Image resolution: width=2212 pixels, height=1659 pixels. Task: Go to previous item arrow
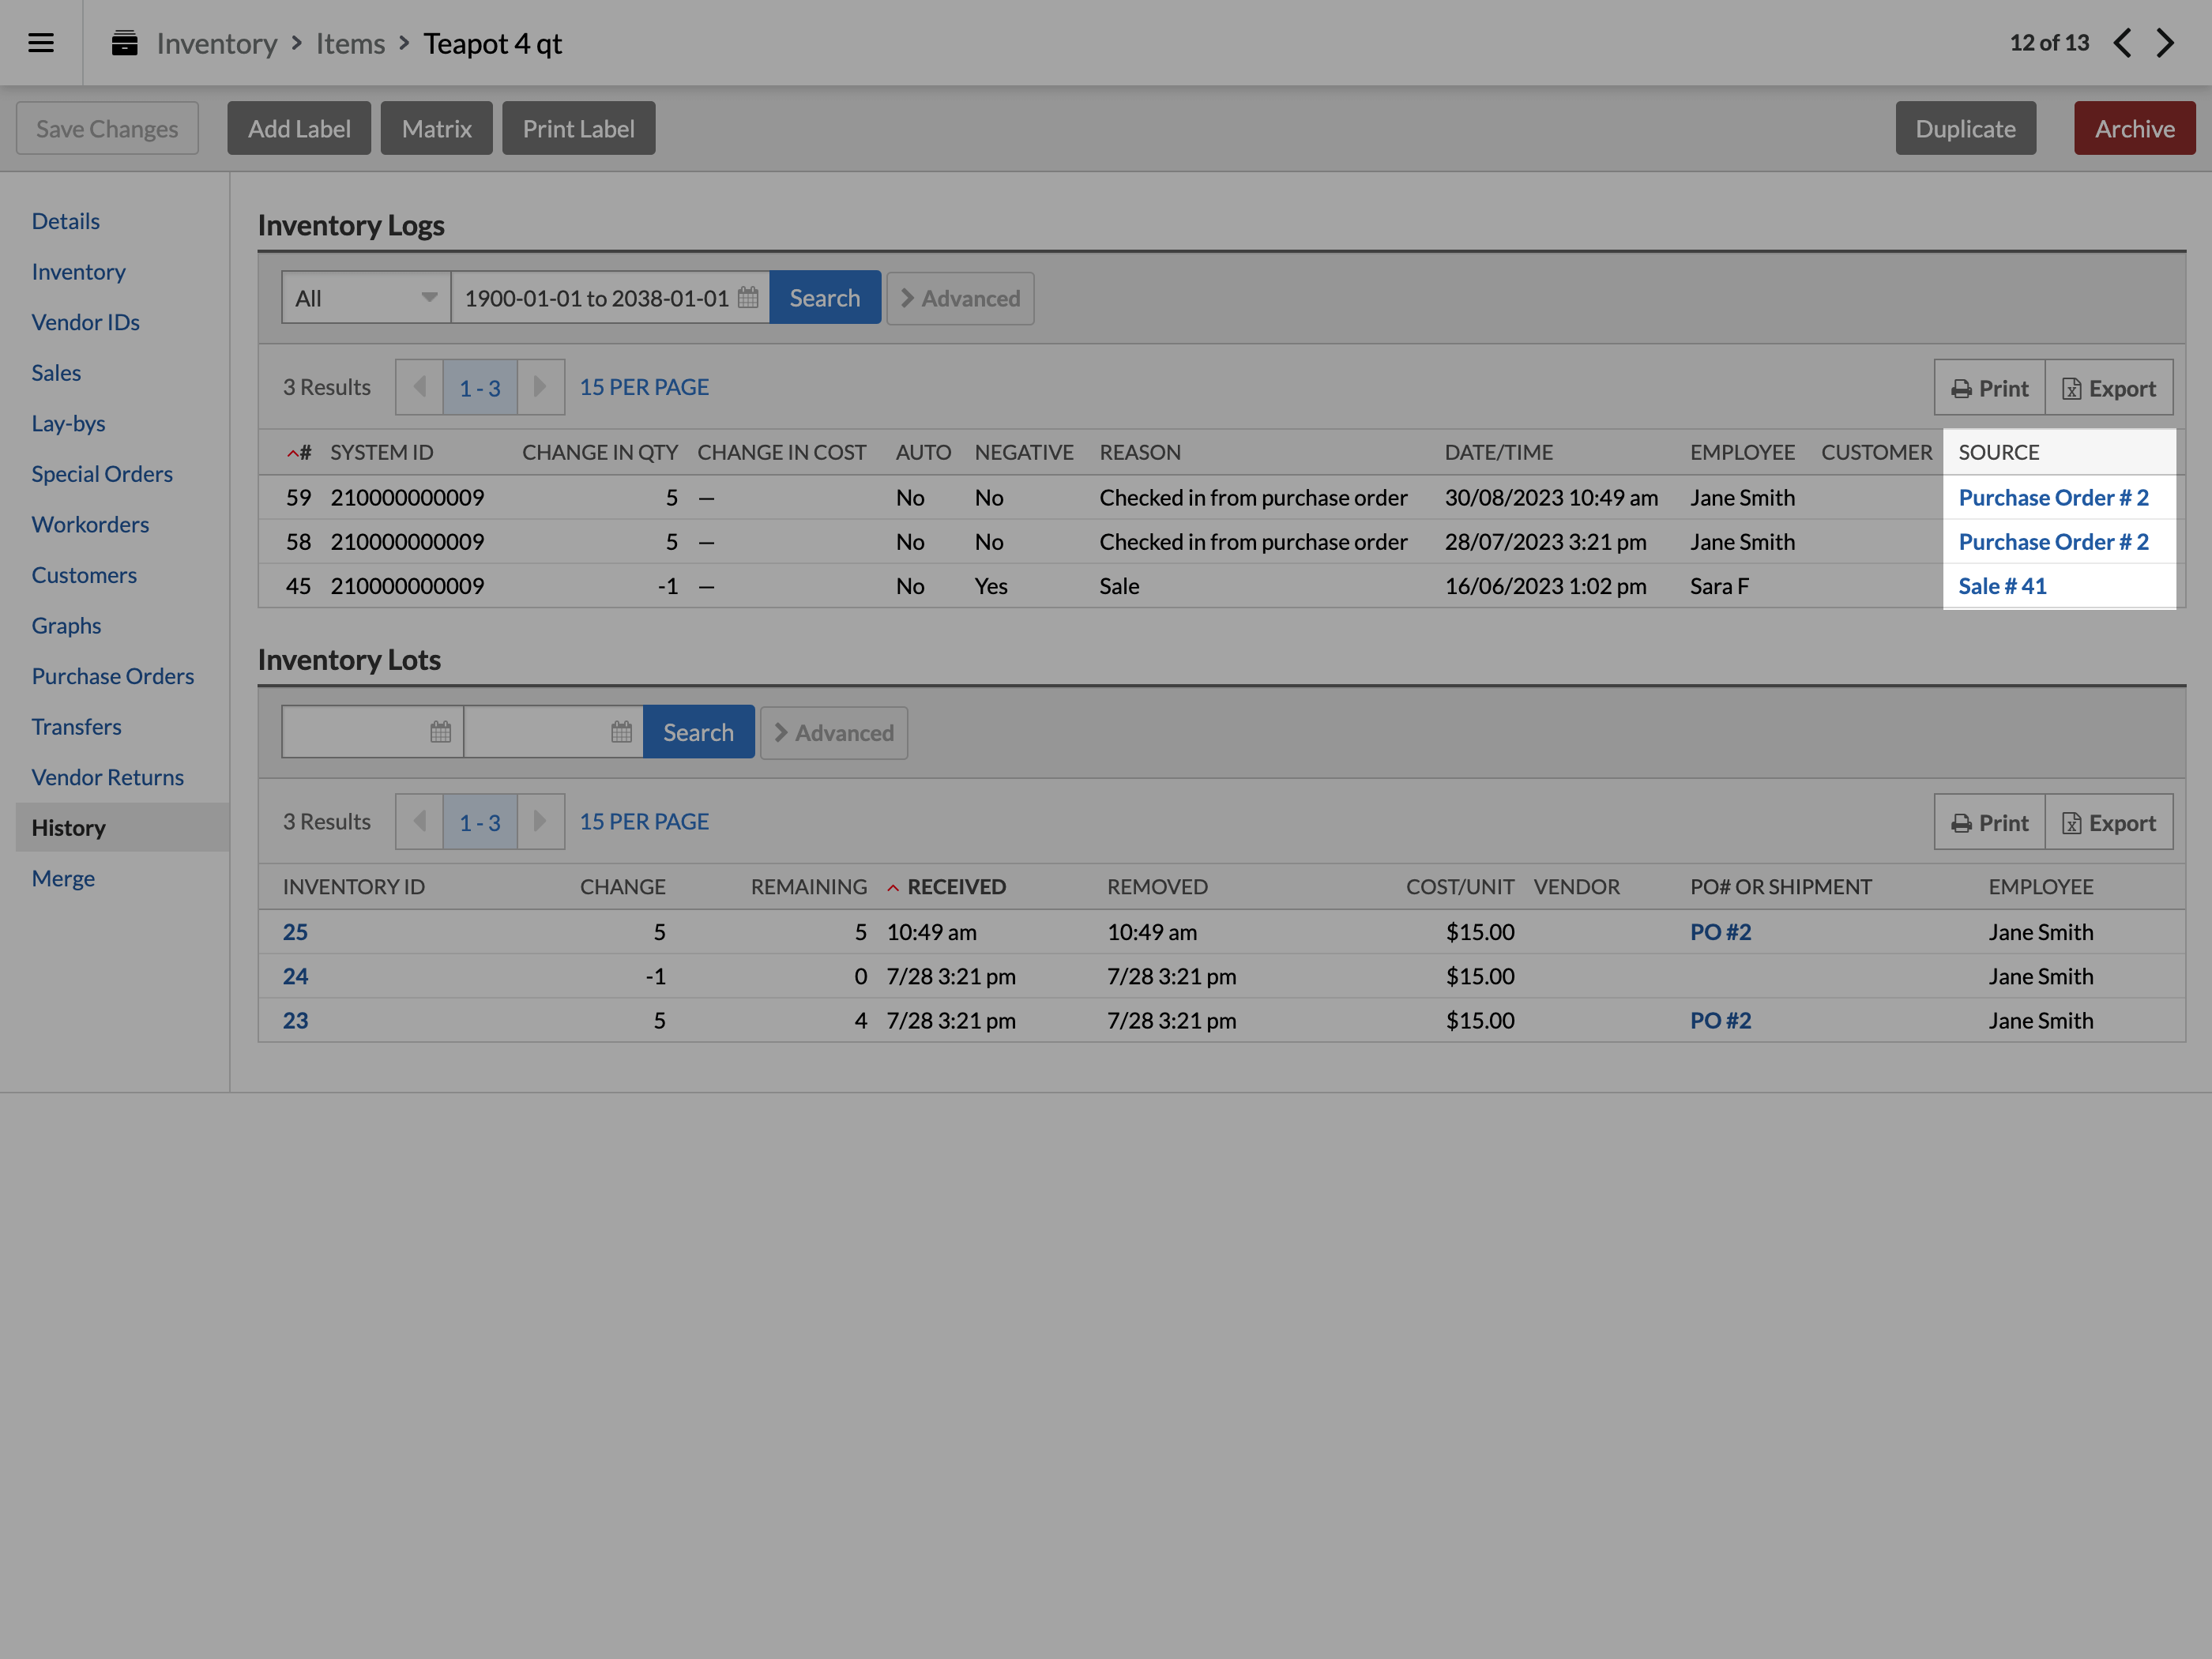(x=2122, y=43)
